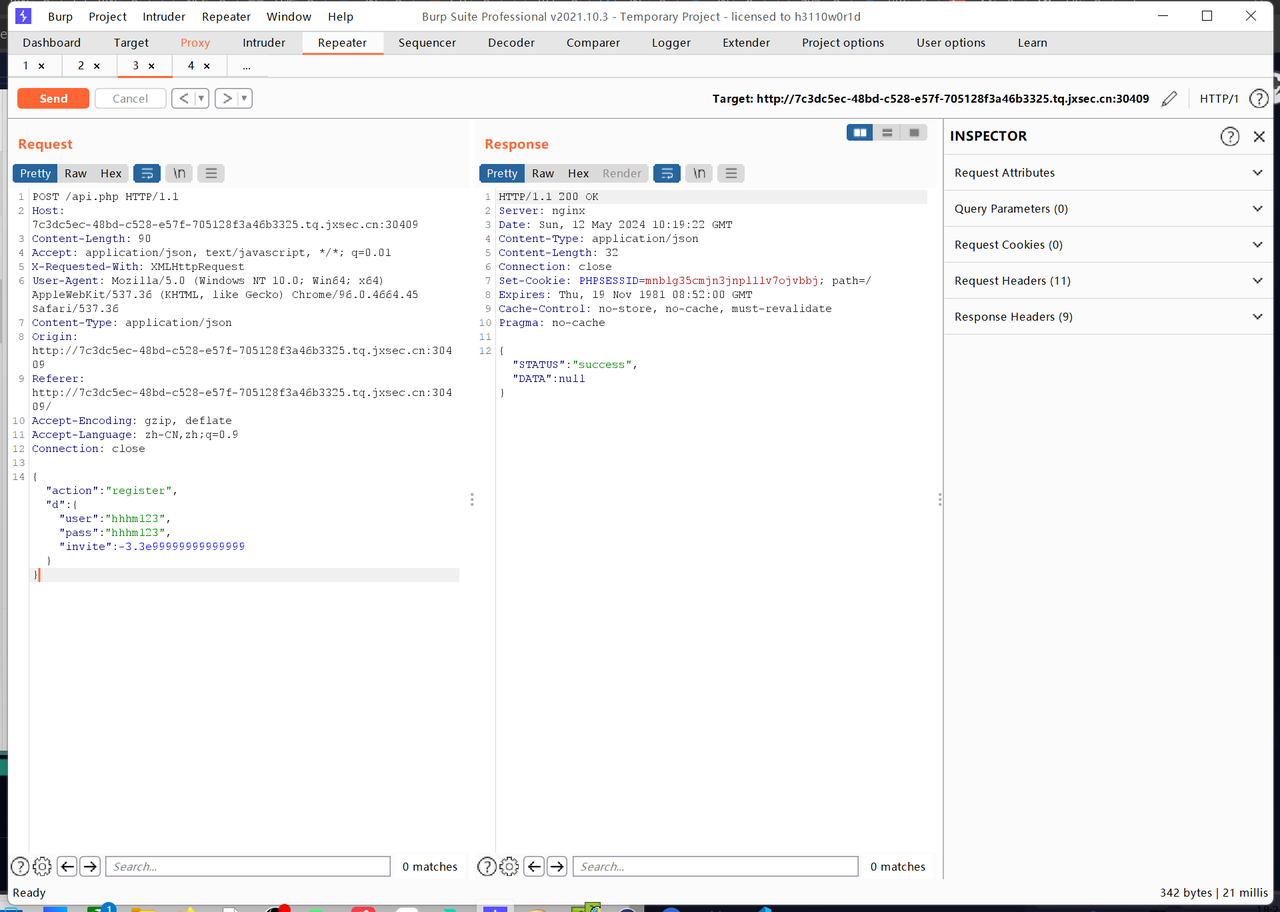The width and height of the screenshot is (1280, 912).
Task: Go to next Request search match
Action: (x=90, y=866)
